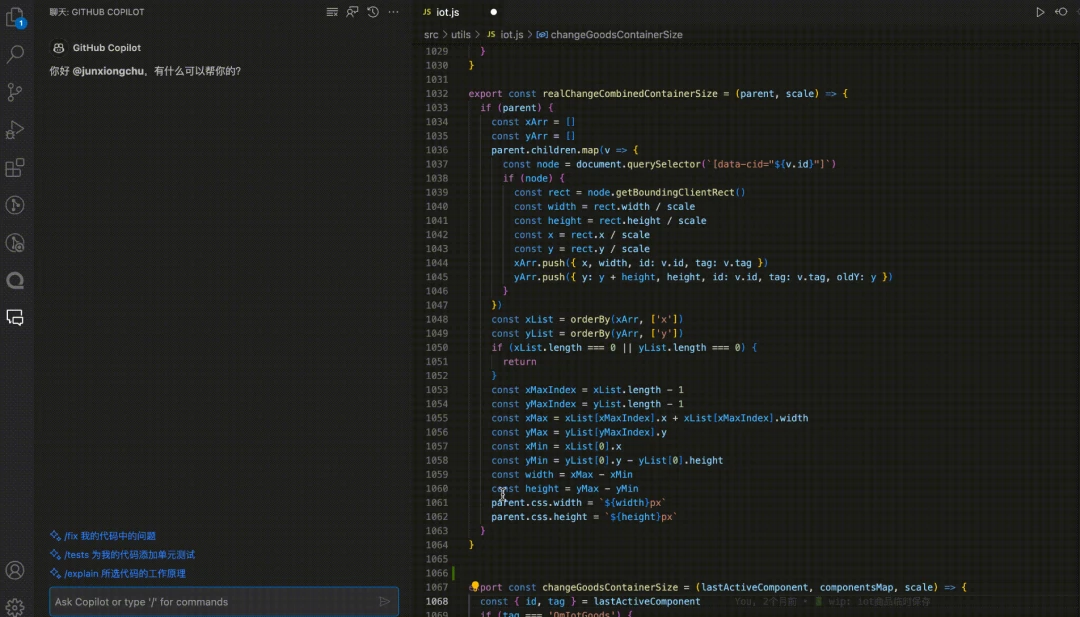The image size is (1080, 617).
Task: Click 'const xMaxIndex' on line 1053
Action: tap(534, 390)
